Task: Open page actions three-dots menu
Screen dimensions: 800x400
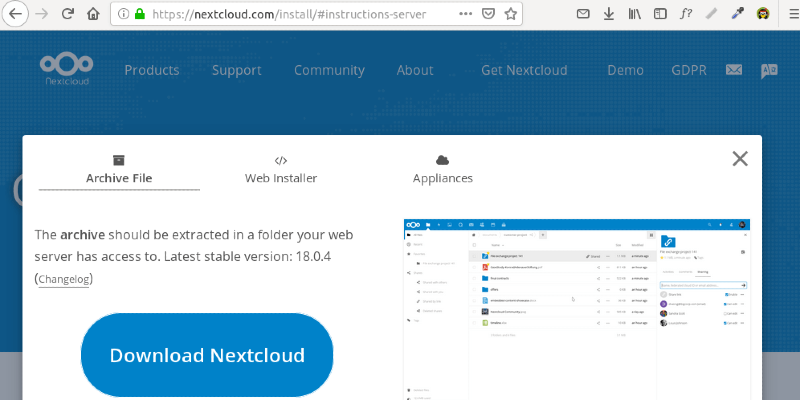Action: (465, 14)
